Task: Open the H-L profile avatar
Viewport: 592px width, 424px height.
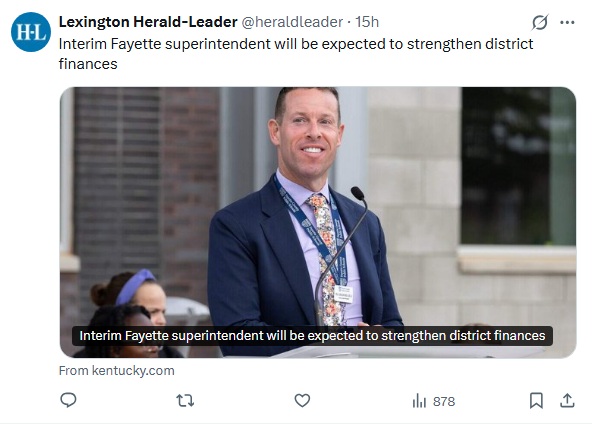Action: click(31, 32)
